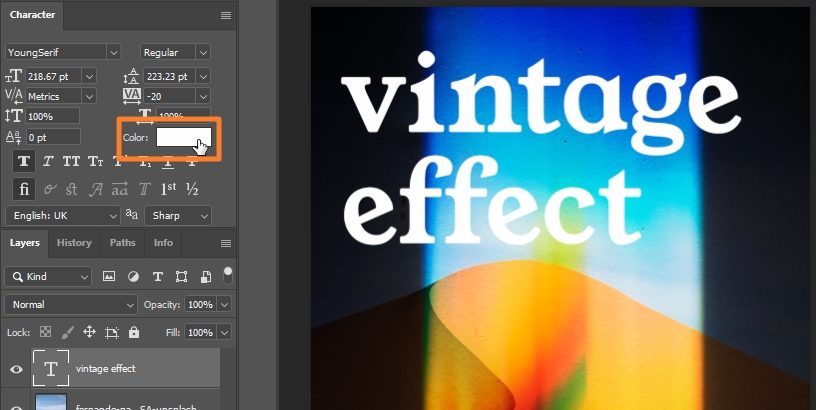This screenshot has width=816, height=410.
Task: Switch to the Info tab
Action: (x=163, y=242)
